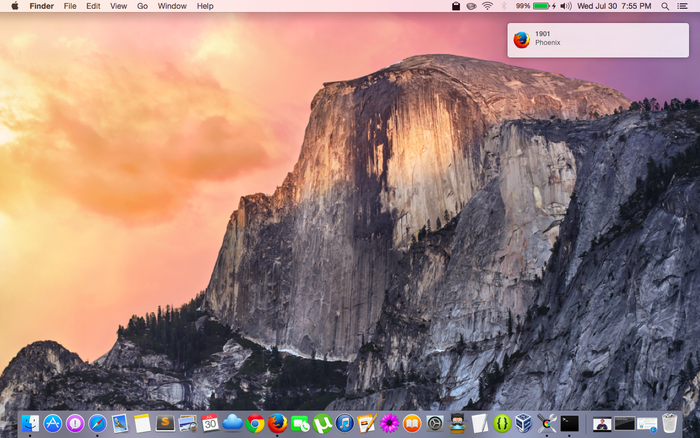Click the Firefox '1901 Phoenix' notification banner
The height and width of the screenshot is (438, 700).
[598, 40]
